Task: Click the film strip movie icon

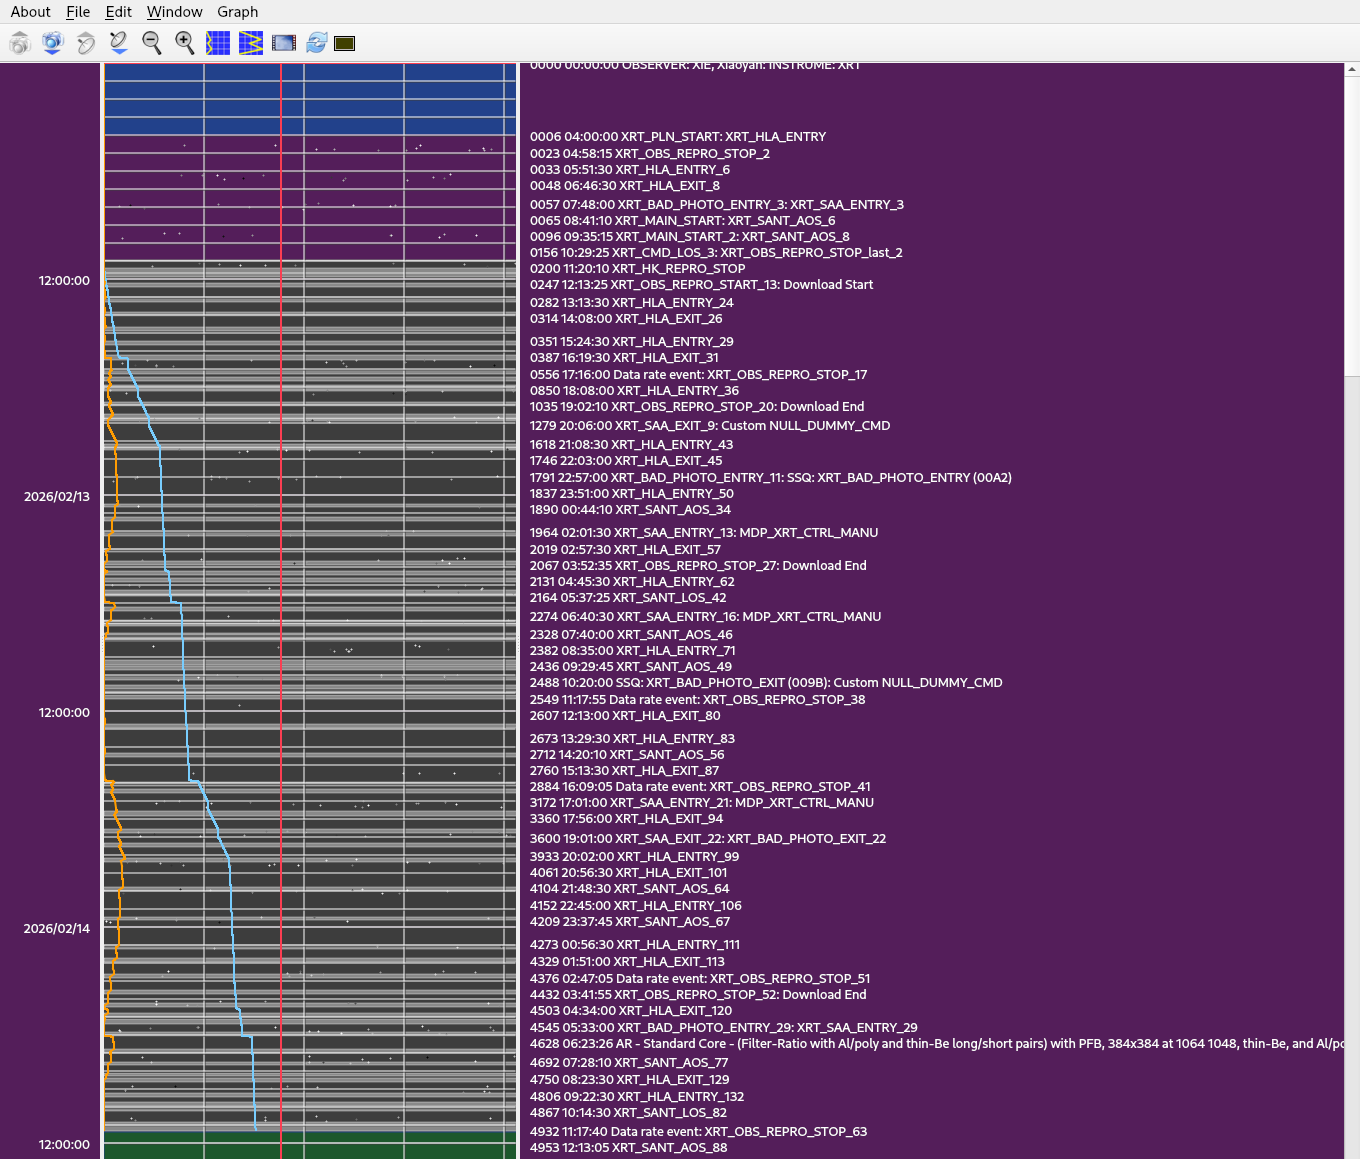Action: tap(284, 43)
